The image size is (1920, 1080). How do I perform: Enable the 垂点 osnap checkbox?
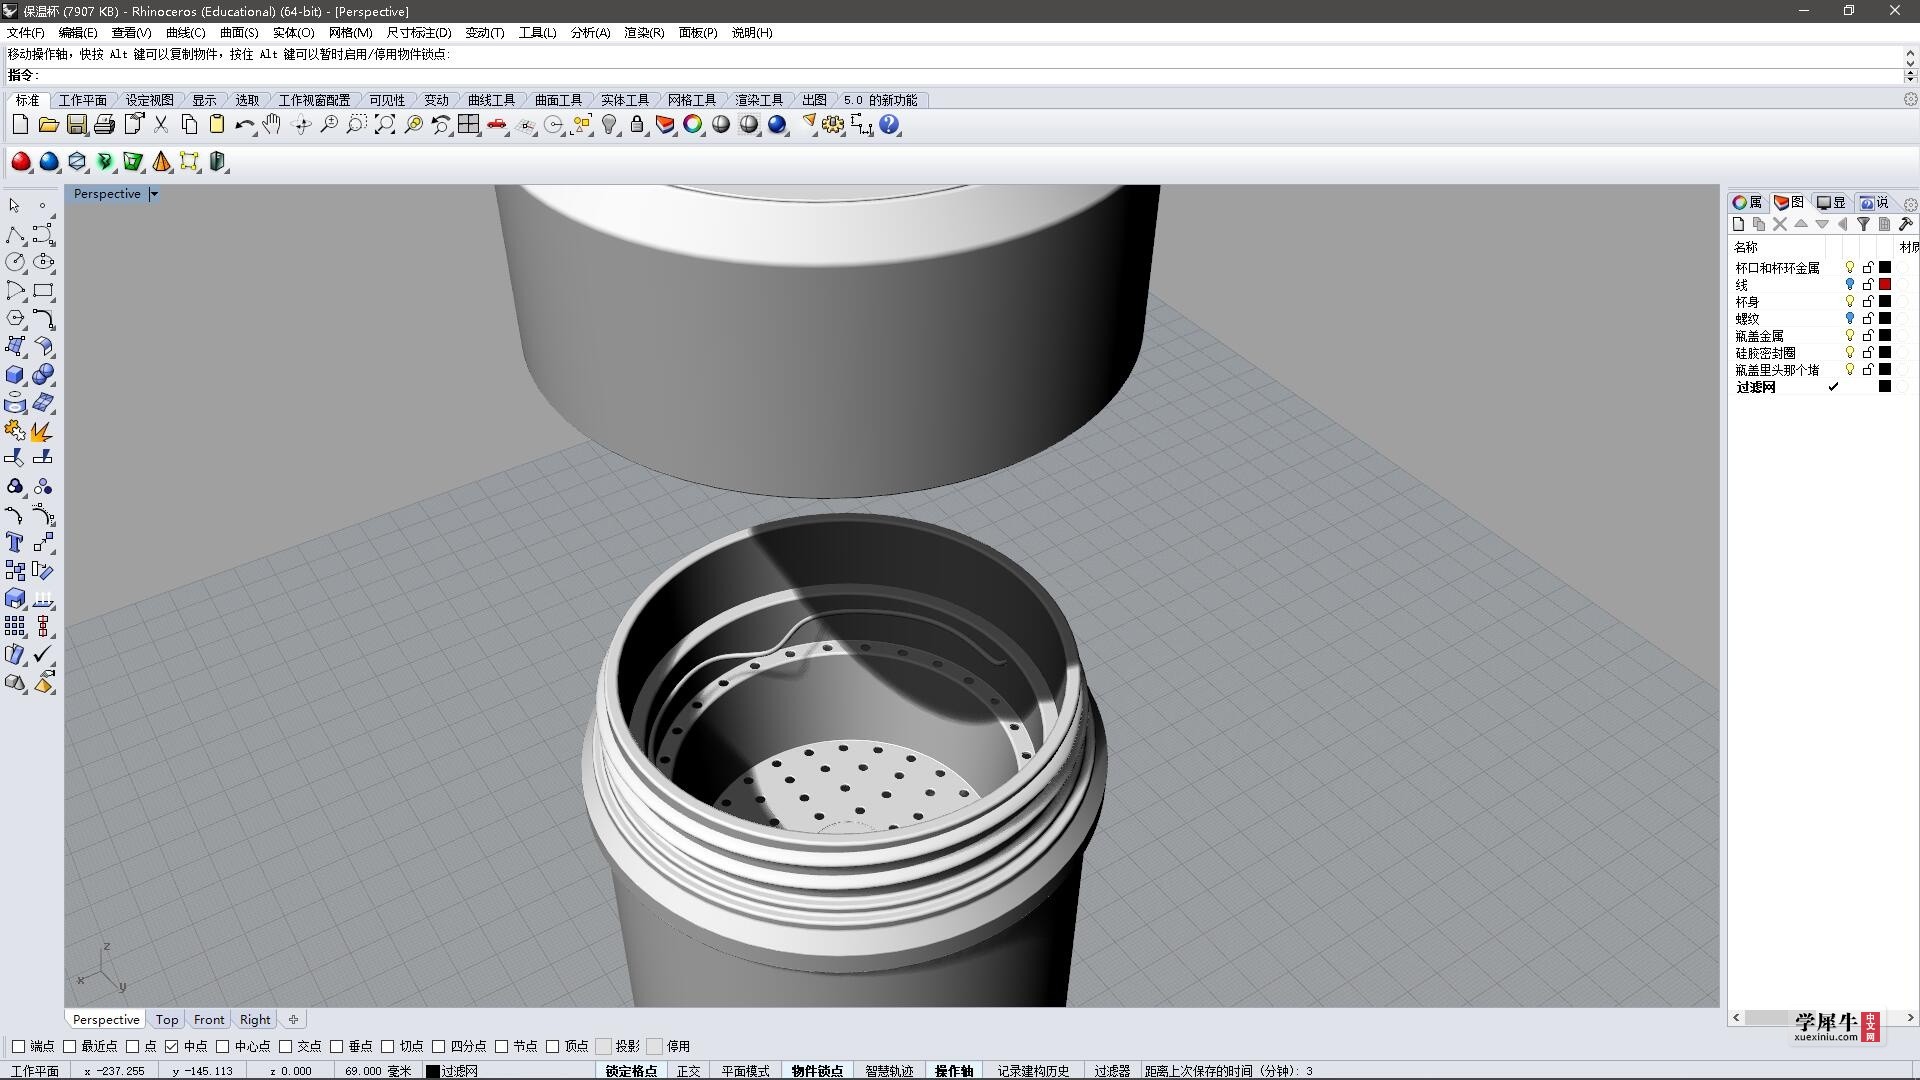[336, 1046]
